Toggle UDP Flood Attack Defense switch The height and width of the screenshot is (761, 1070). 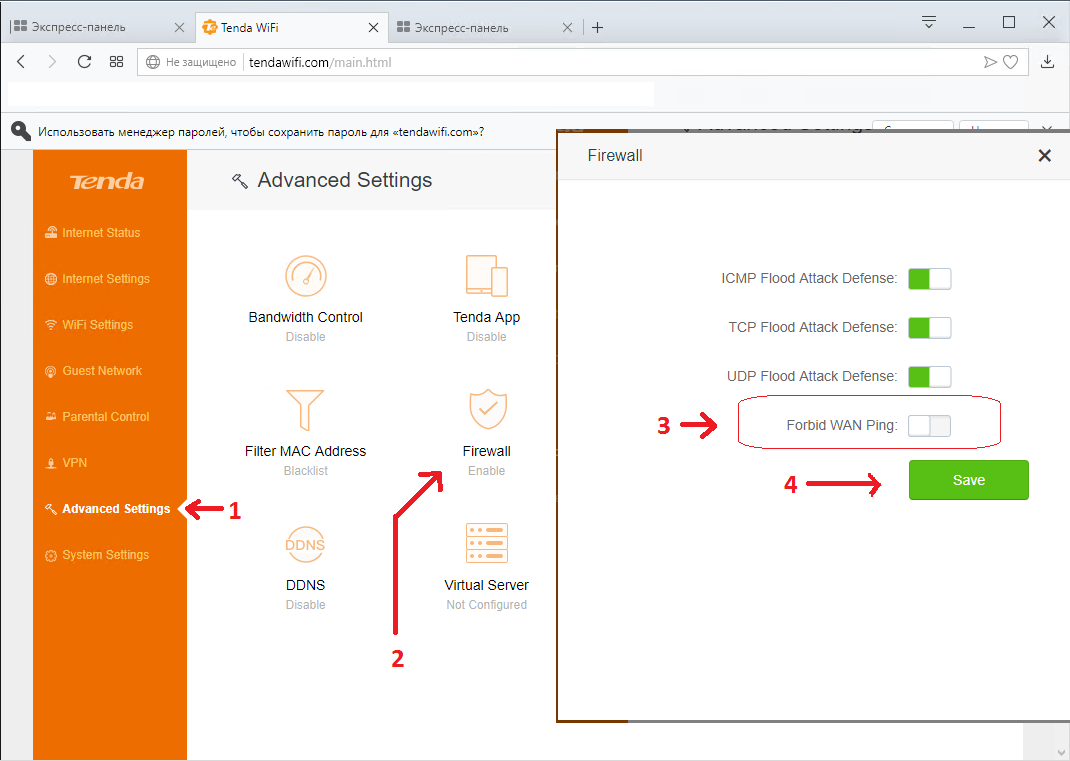(929, 377)
